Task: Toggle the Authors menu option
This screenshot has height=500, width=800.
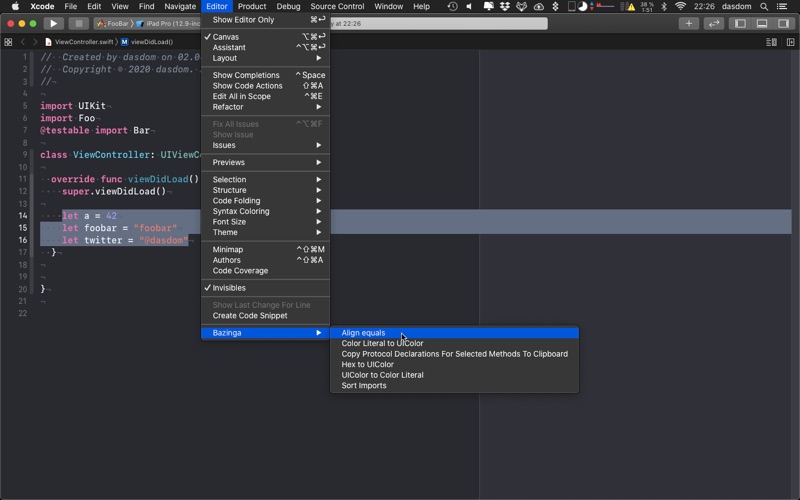Action: [x=265, y=260]
